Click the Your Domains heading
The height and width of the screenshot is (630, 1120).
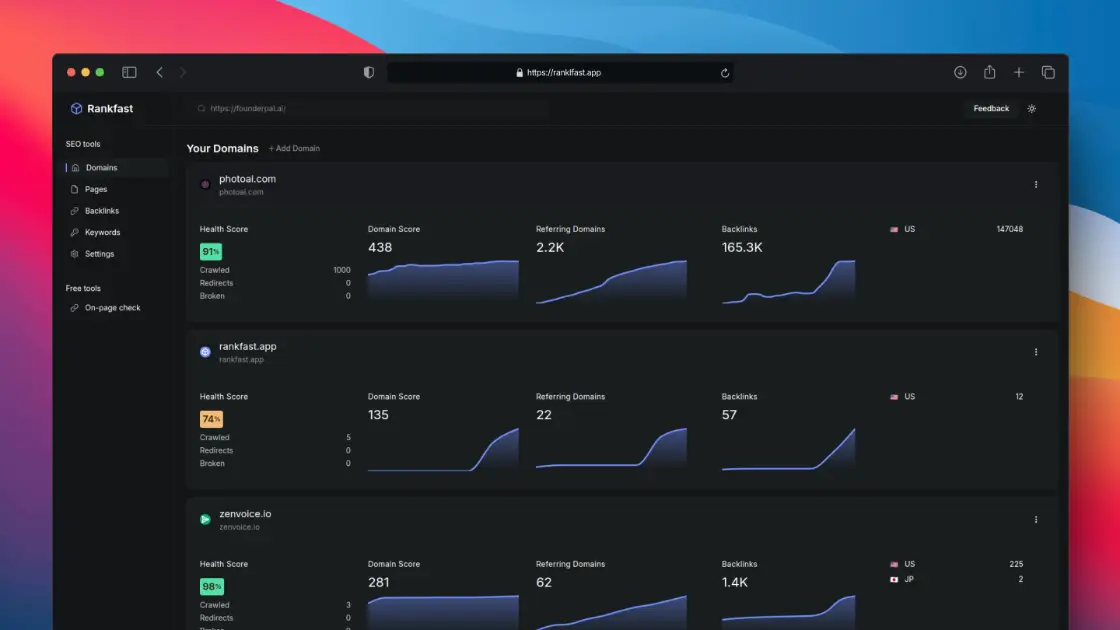coord(222,149)
